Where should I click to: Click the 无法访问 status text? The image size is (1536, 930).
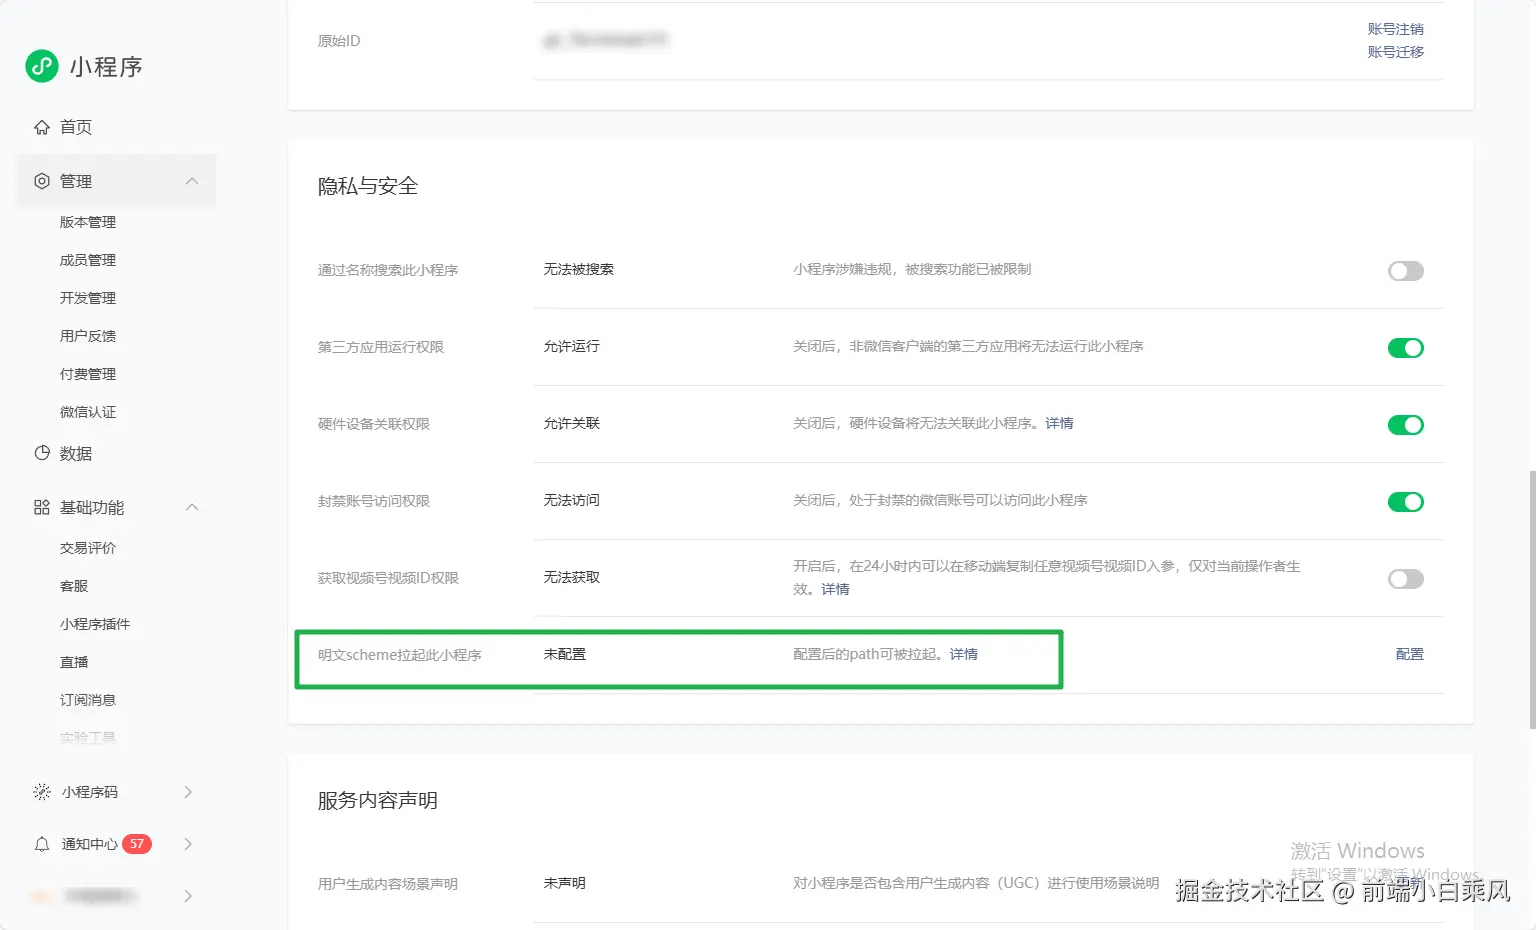pos(572,500)
